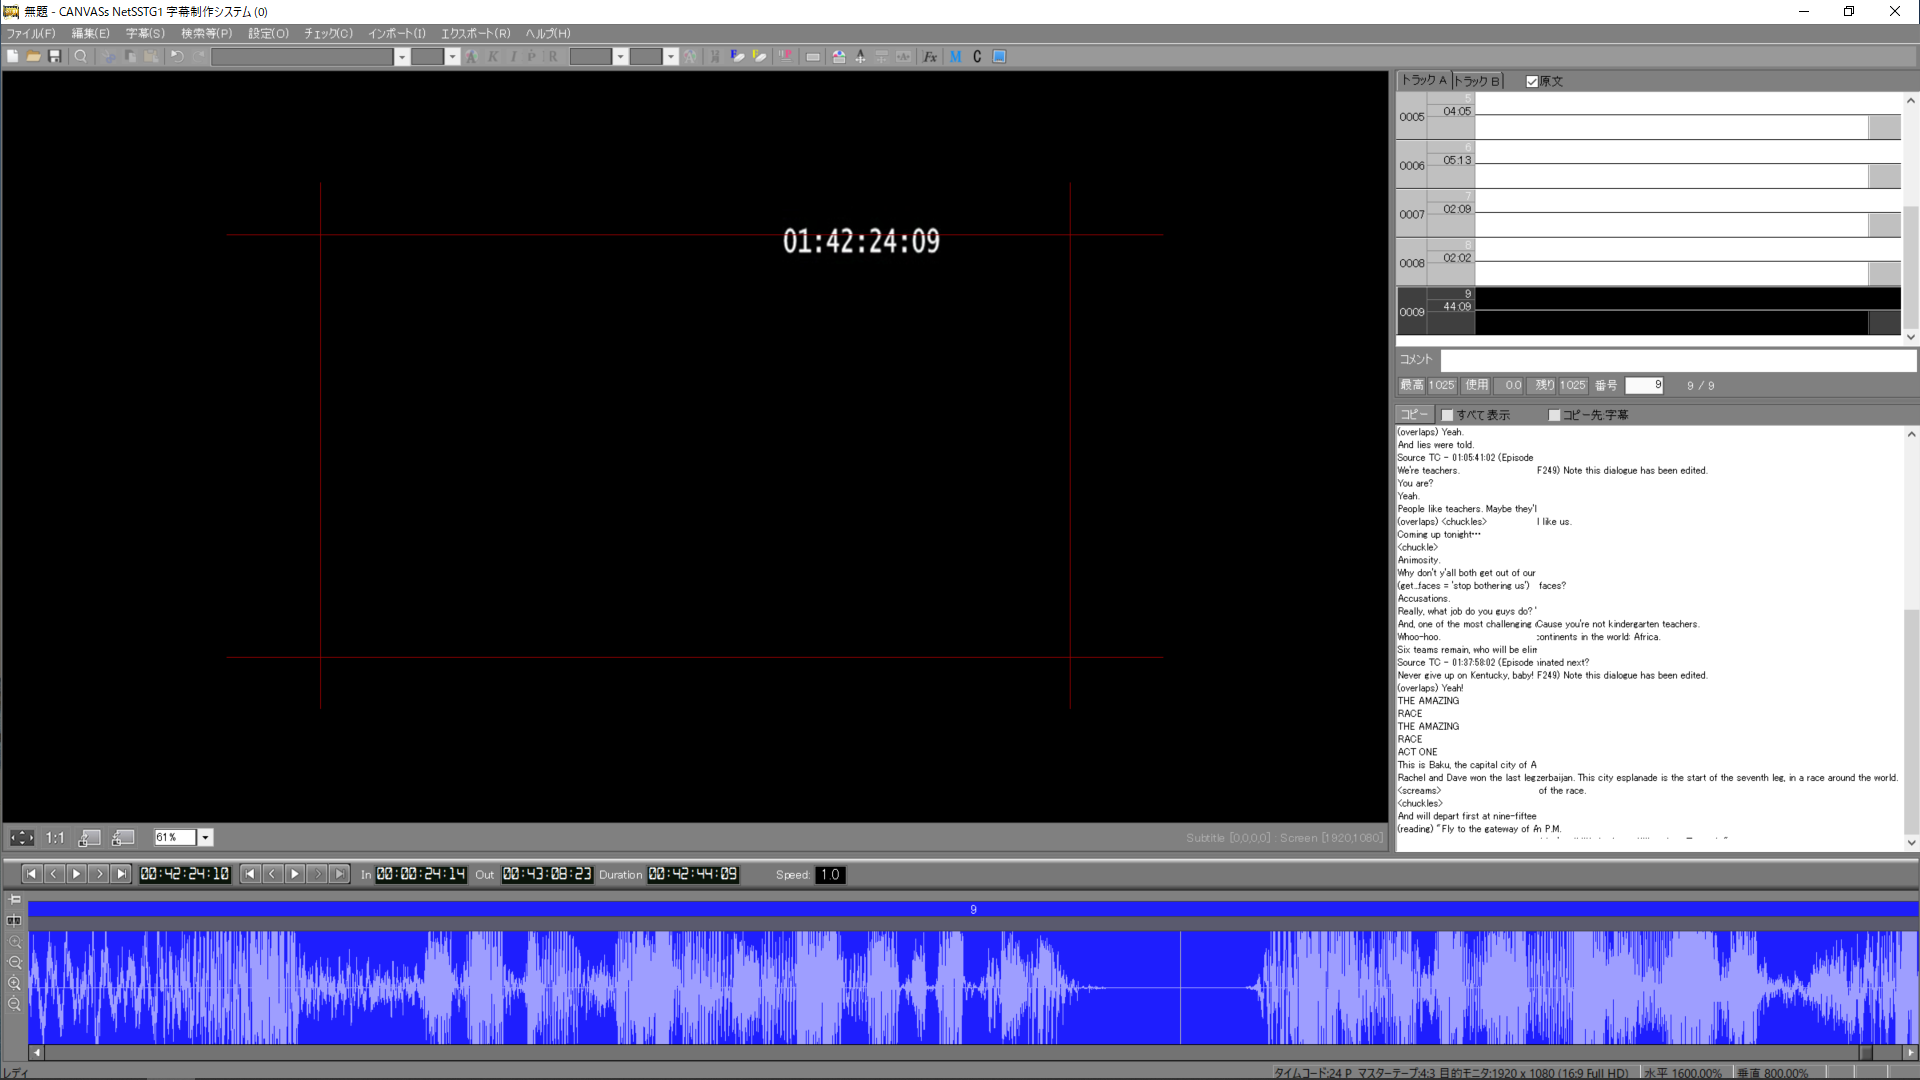Screen dimensions: 1920x1080
Task: Click the Save floppy disk icon
Action: tap(55, 57)
